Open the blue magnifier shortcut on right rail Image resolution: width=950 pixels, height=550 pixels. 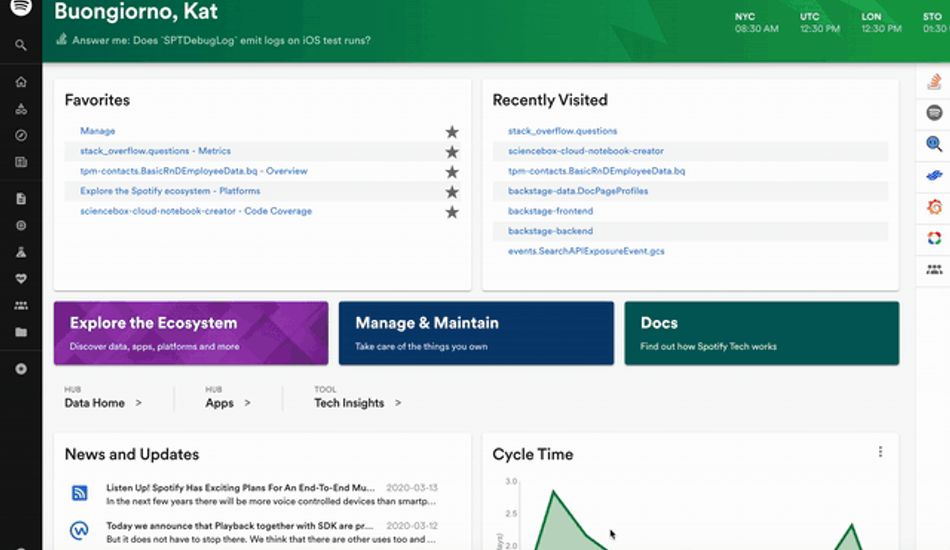pos(934,144)
